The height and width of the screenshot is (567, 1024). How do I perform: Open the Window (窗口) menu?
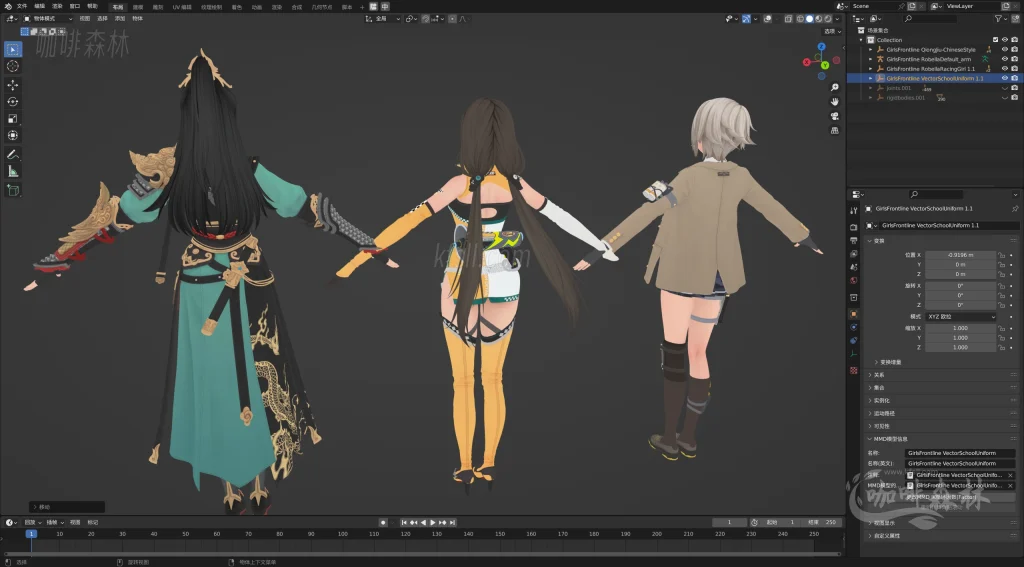[75, 6]
